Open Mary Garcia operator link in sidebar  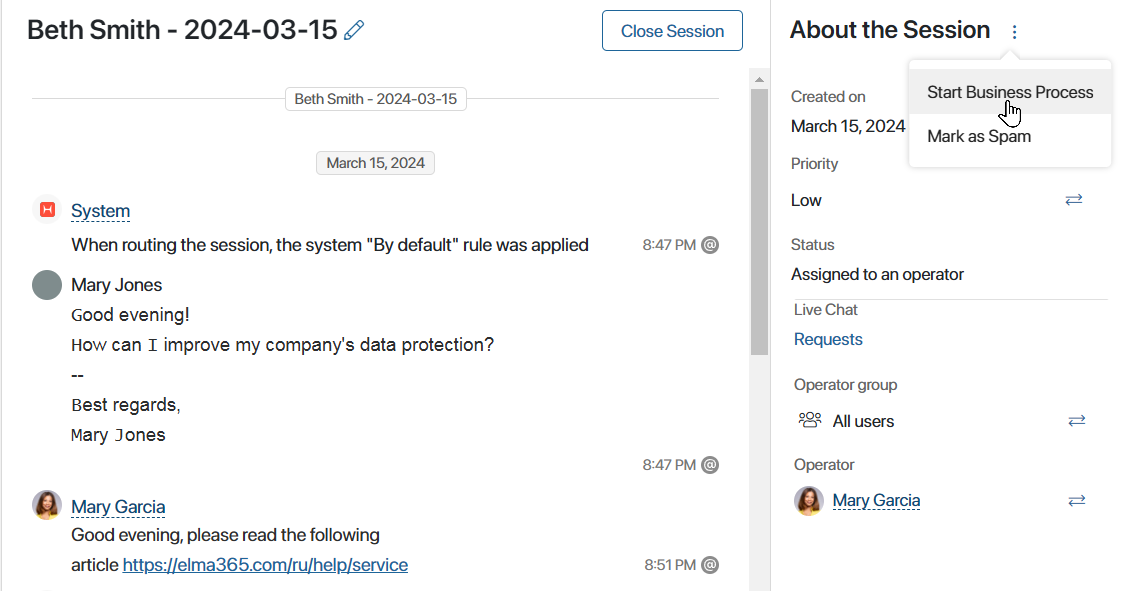[876, 500]
